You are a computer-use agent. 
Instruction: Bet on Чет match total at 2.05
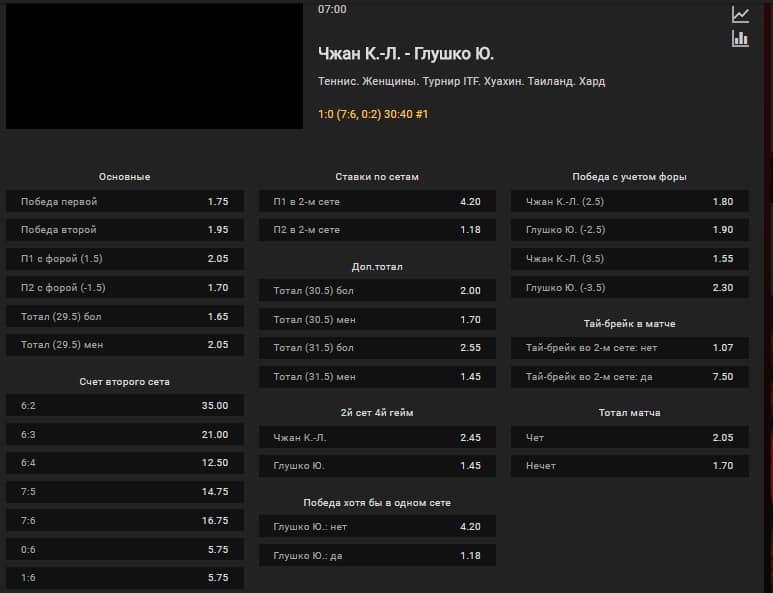click(630, 438)
